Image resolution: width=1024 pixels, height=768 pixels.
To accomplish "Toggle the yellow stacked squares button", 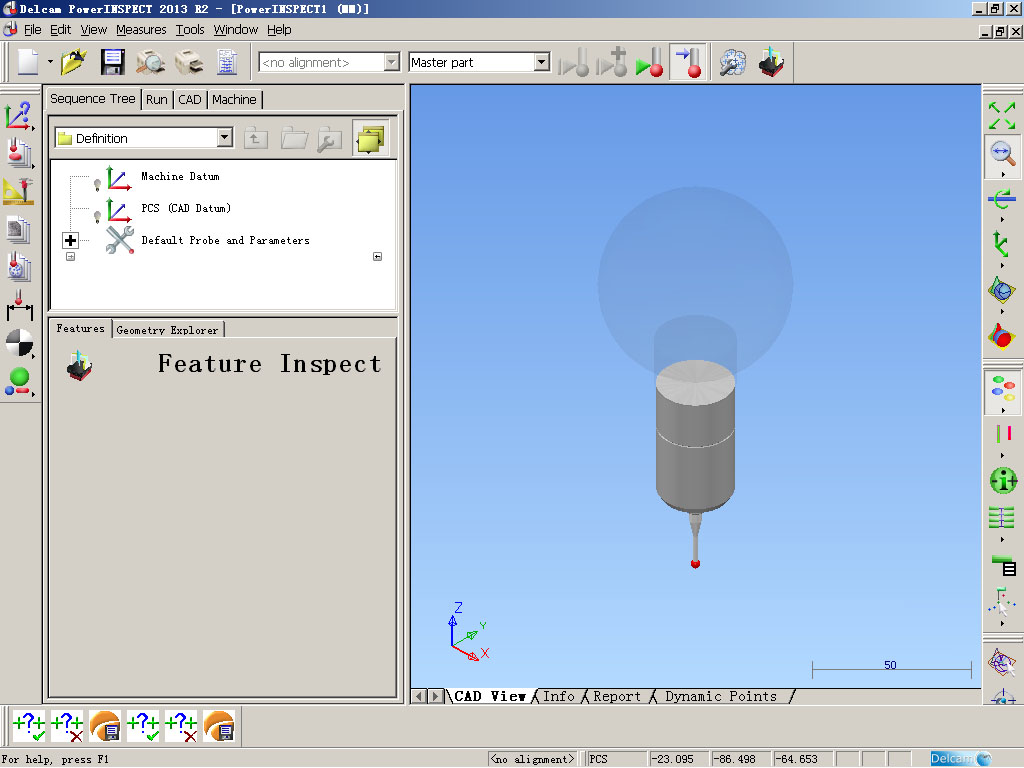I will (370, 138).
